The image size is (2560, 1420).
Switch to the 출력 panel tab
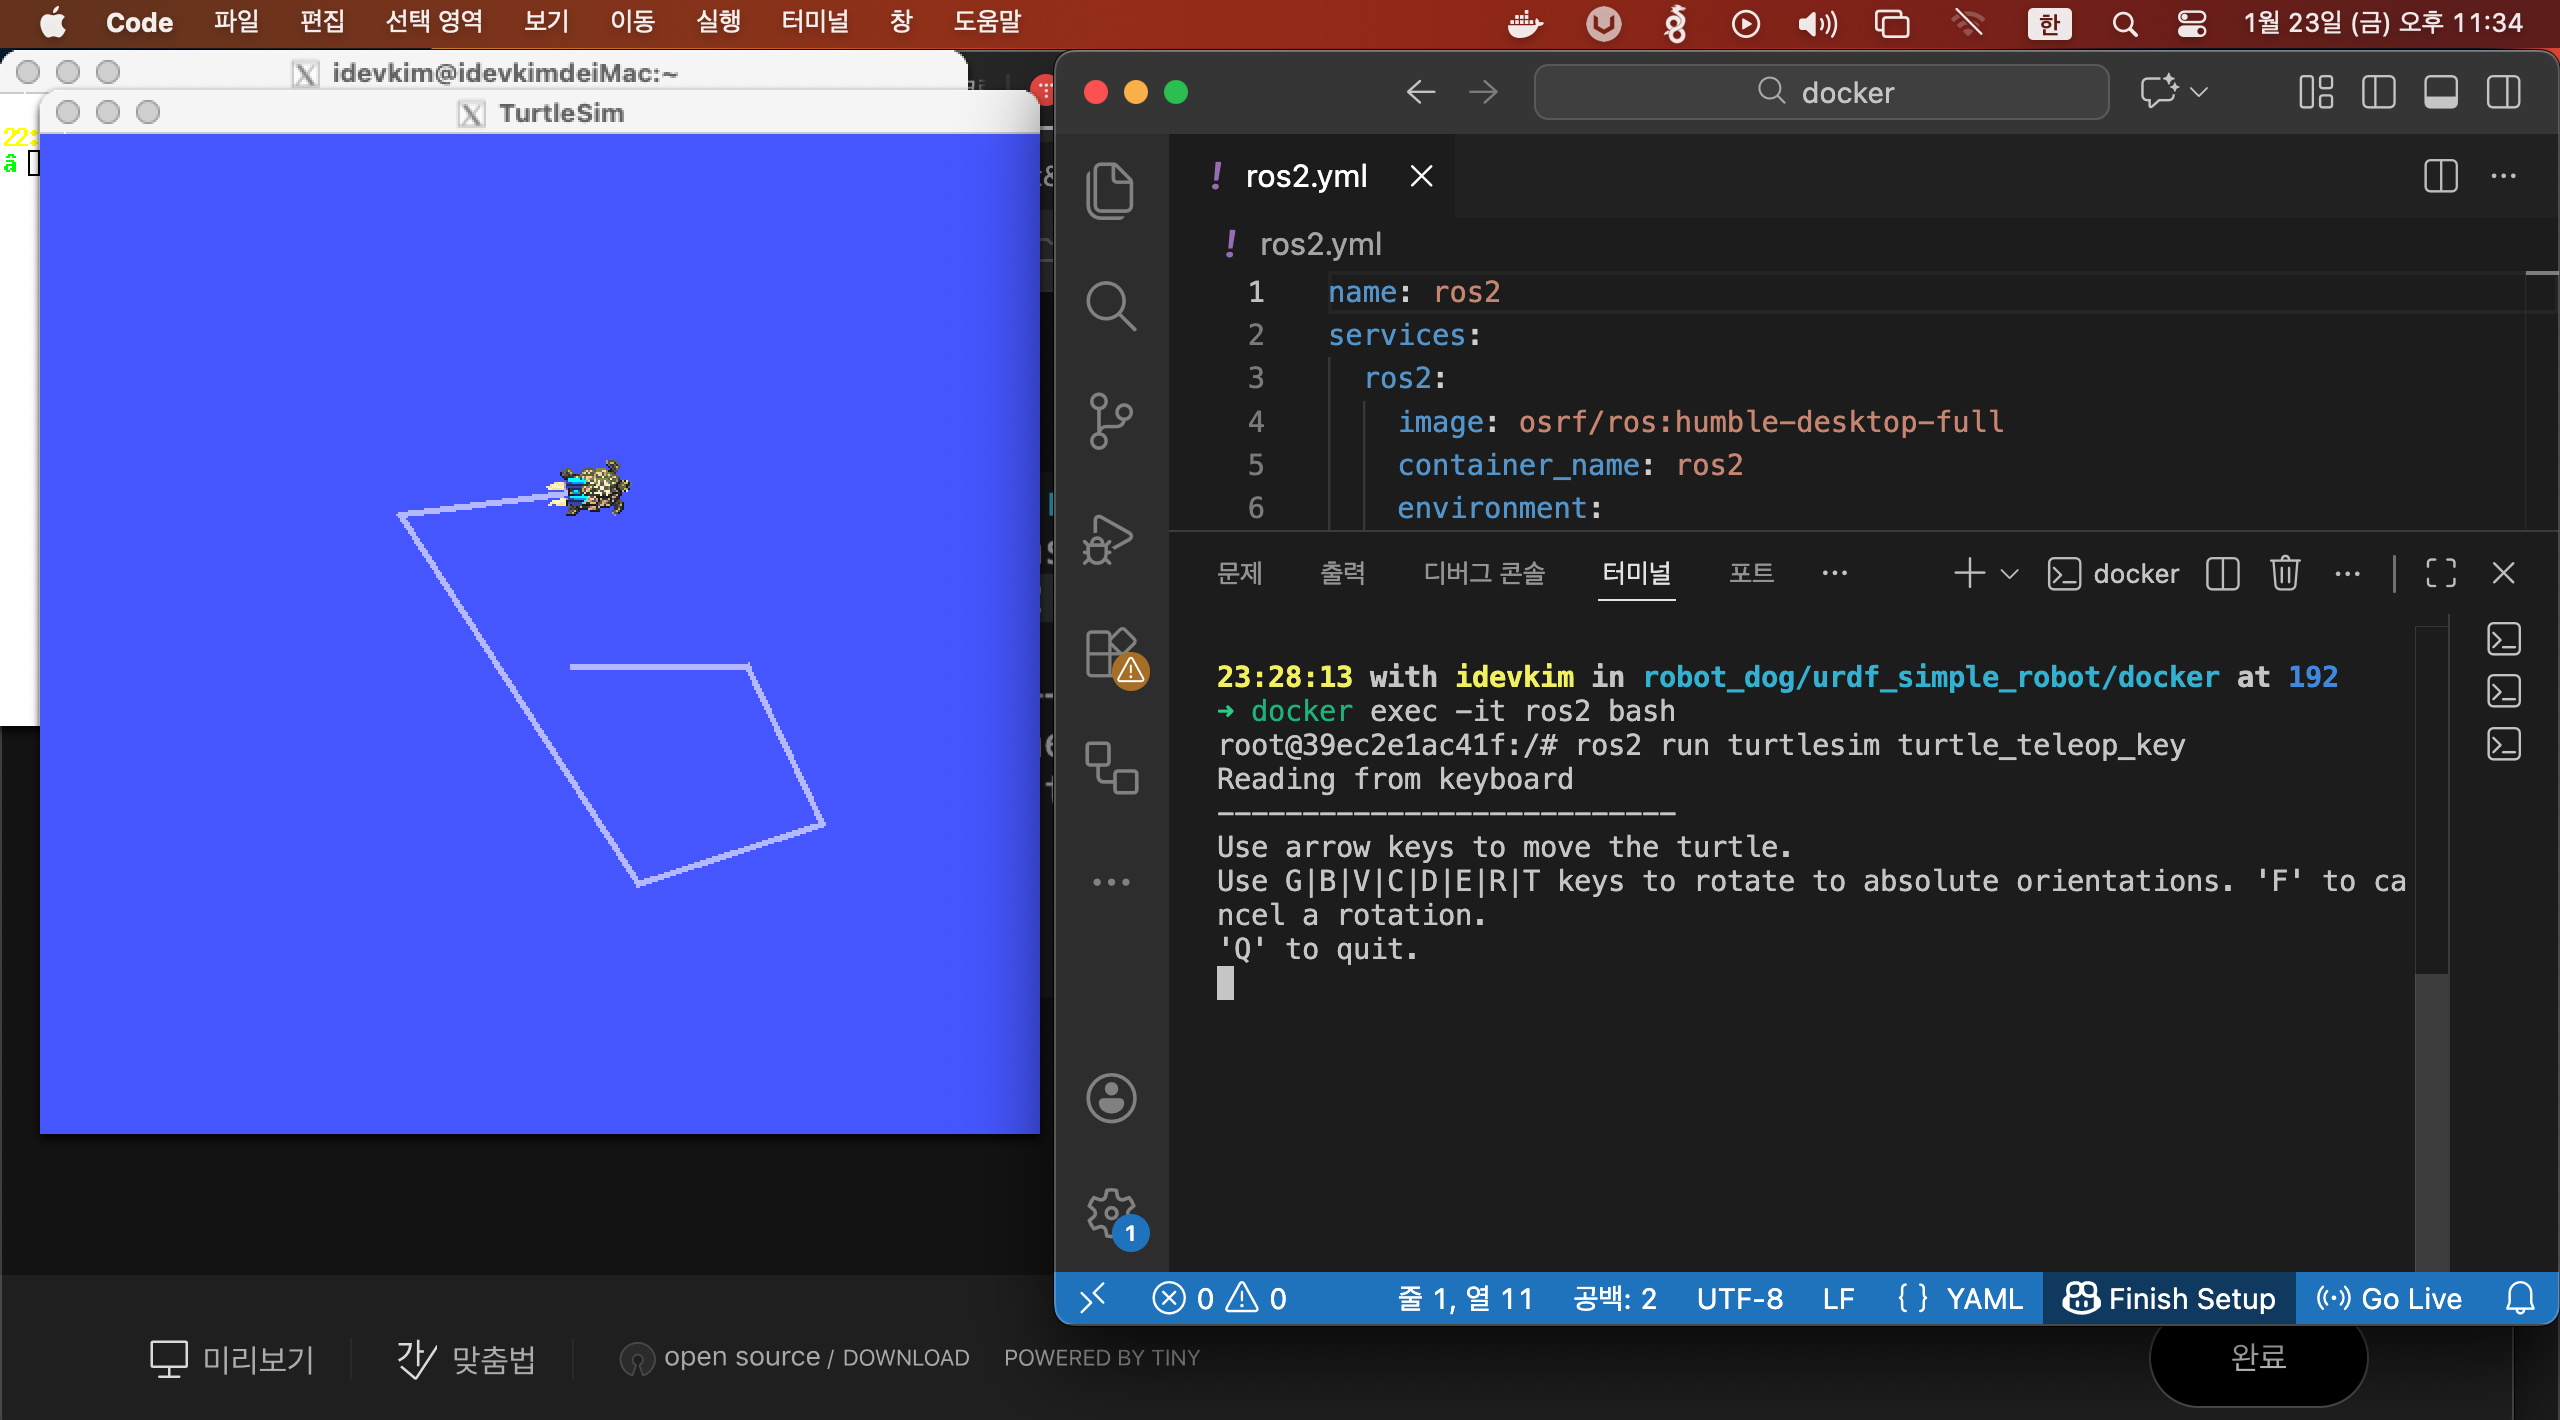1343,573
